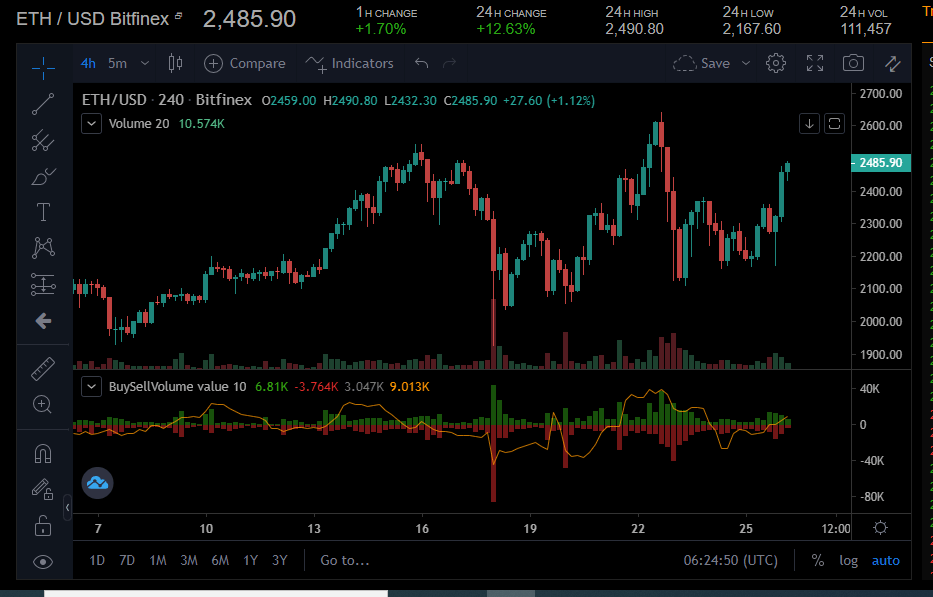Toggle log scale
The width and height of the screenshot is (933, 597).
(x=849, y=561)
